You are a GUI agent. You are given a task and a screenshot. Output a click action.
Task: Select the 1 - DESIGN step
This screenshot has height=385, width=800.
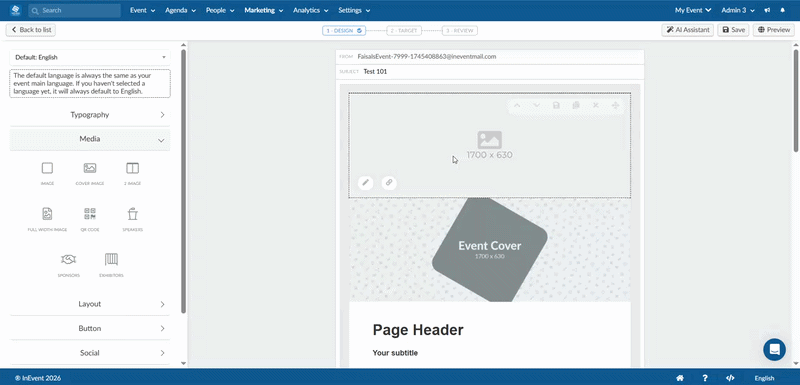344,31
